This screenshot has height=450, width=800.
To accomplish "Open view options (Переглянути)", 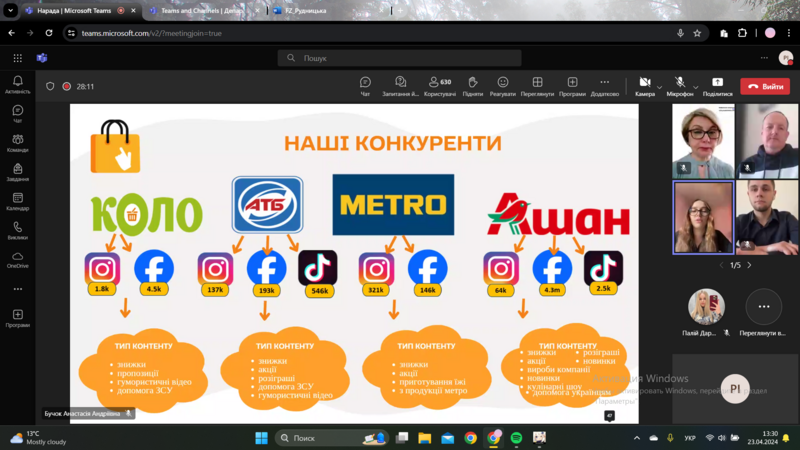I will click(x=537, y=86).
